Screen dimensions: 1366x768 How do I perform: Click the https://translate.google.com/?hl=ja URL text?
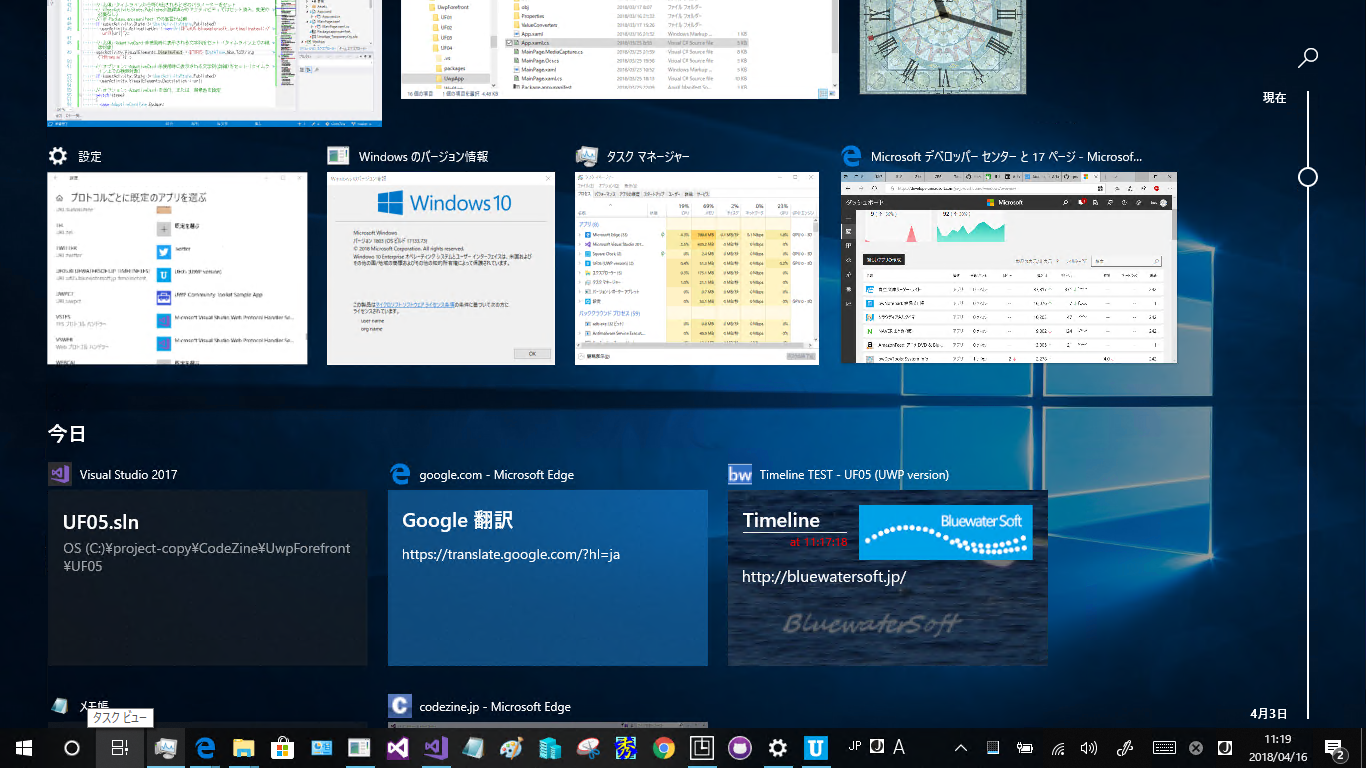point(511,554)
